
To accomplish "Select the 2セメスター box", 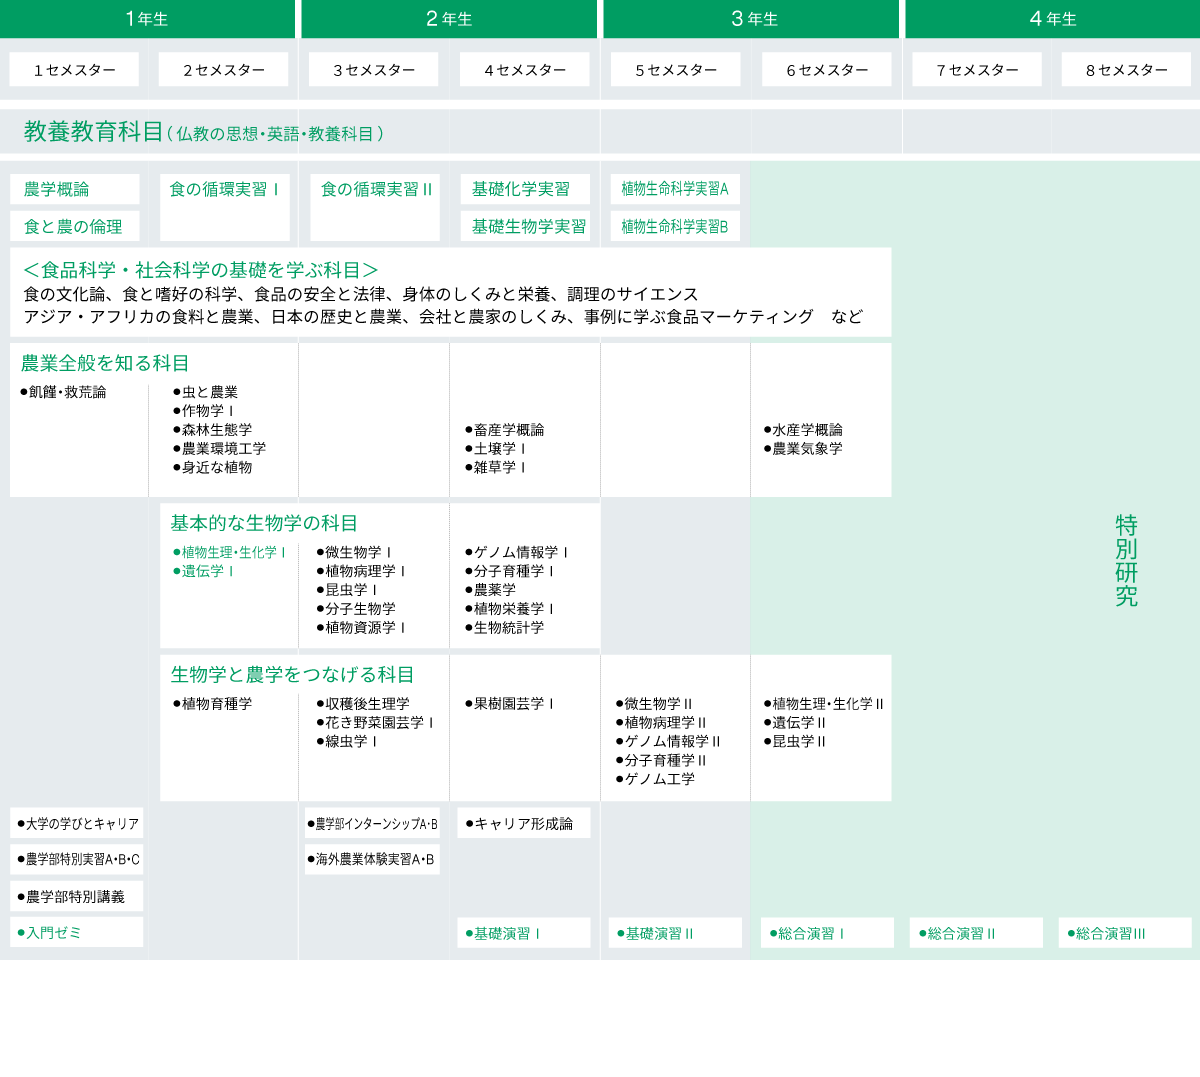I will (x=224, y=70).
